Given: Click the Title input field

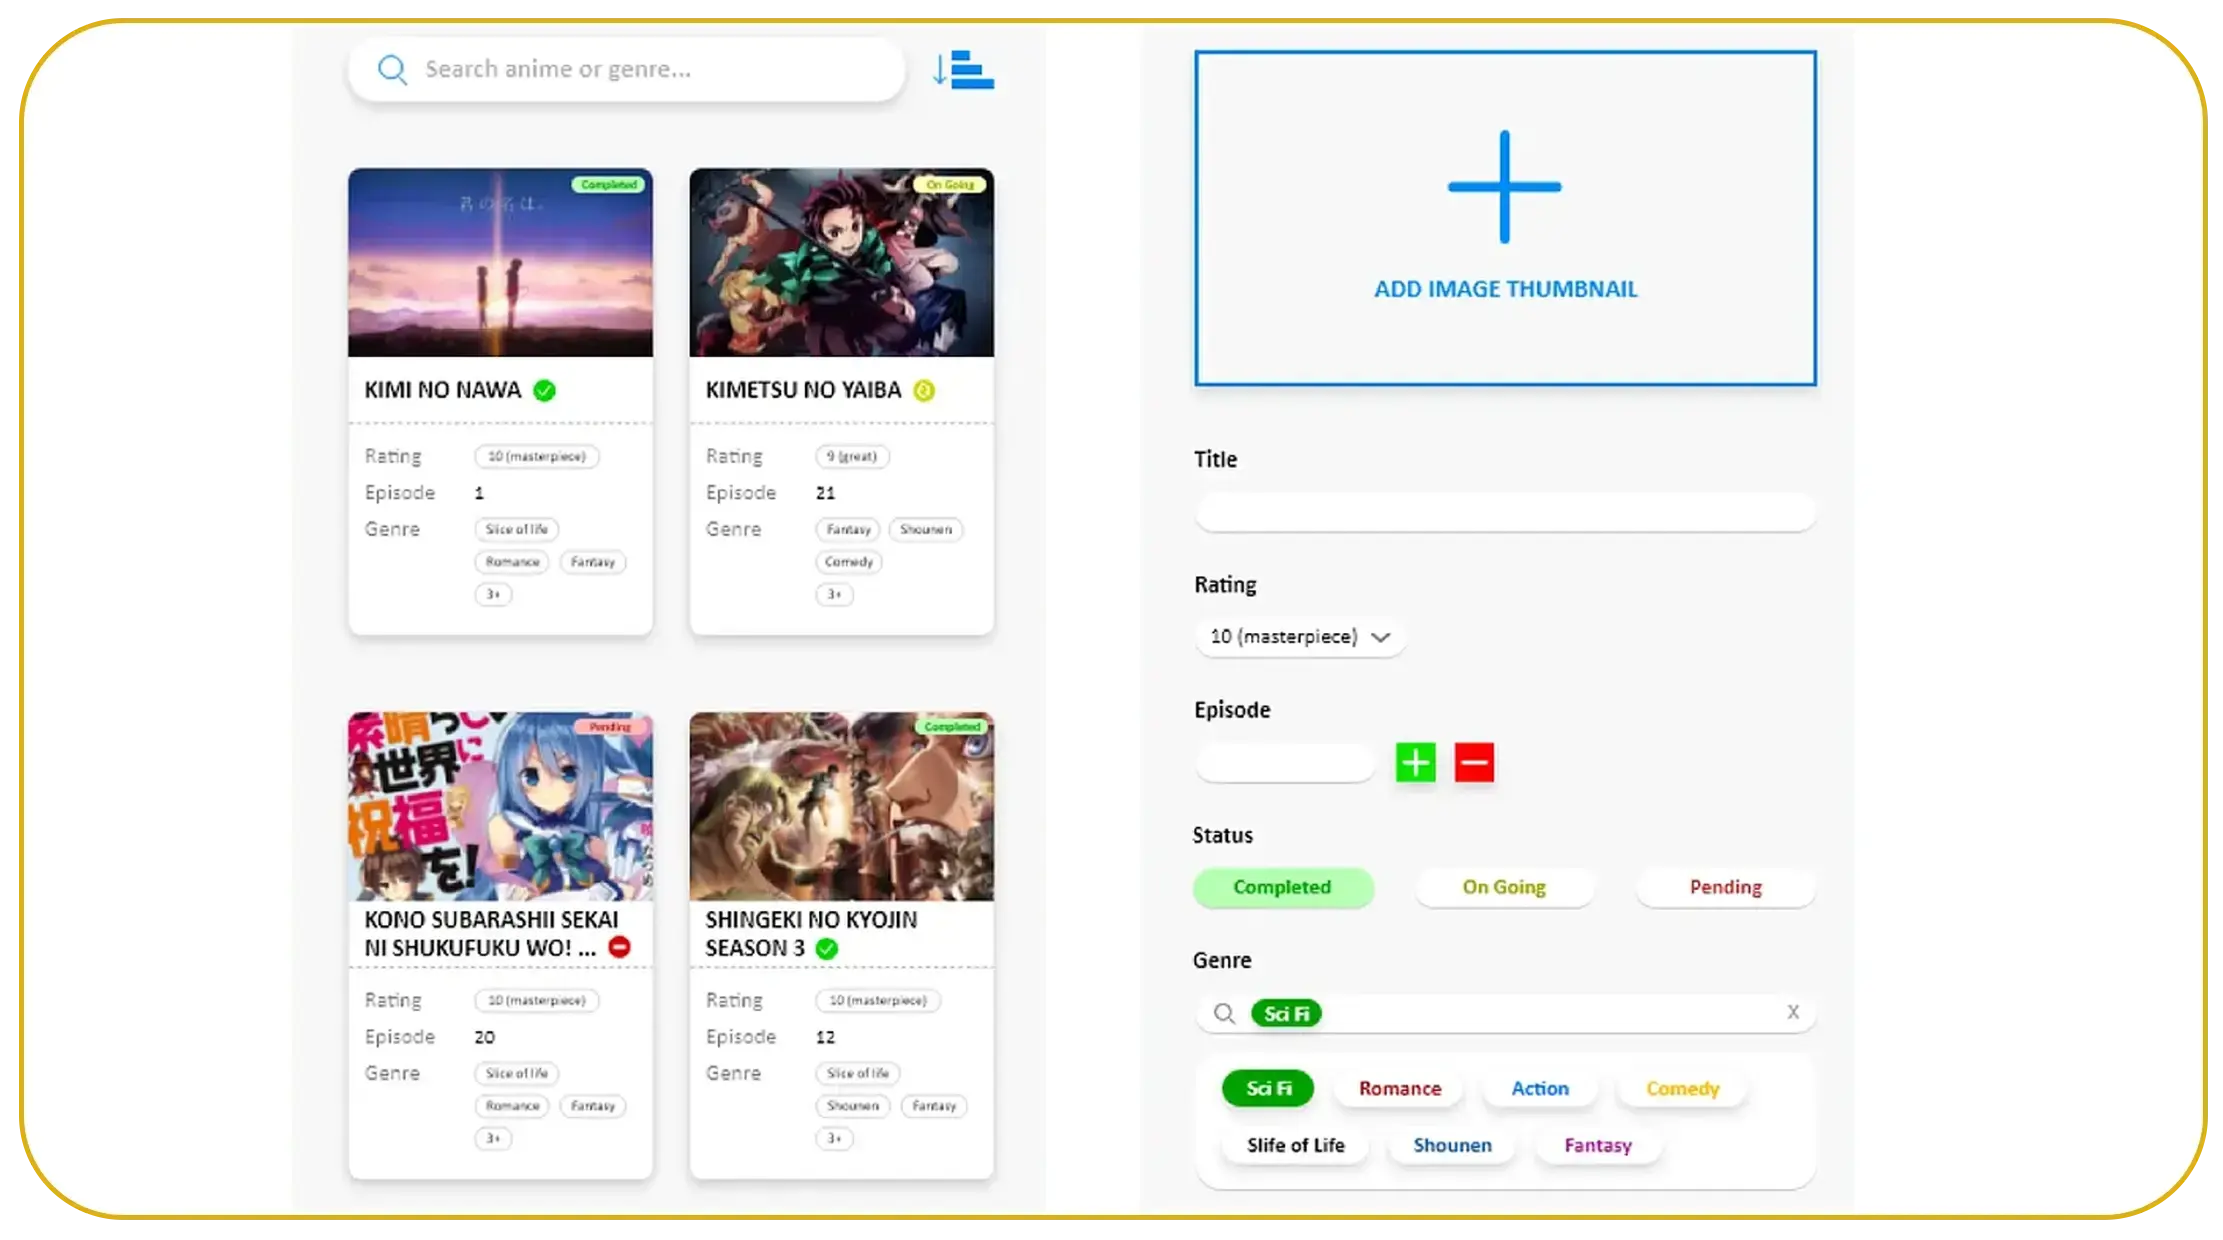Looking at the screenshot, I should coord(1505,513).
